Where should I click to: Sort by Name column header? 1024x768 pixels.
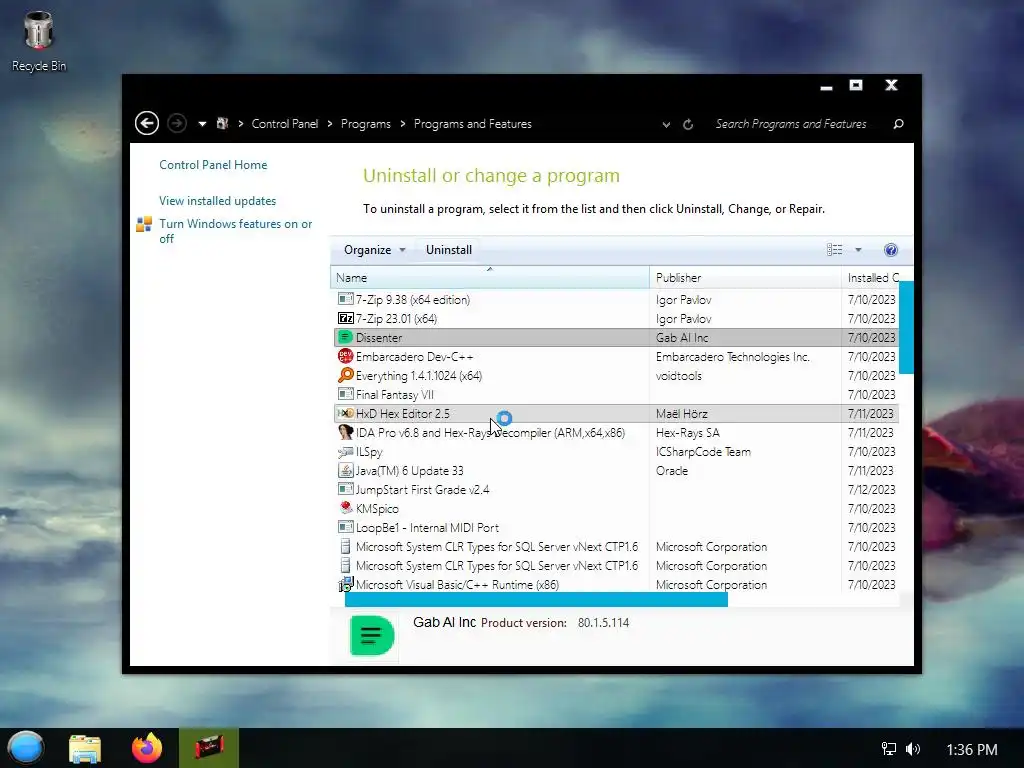(x=490, y=278)
